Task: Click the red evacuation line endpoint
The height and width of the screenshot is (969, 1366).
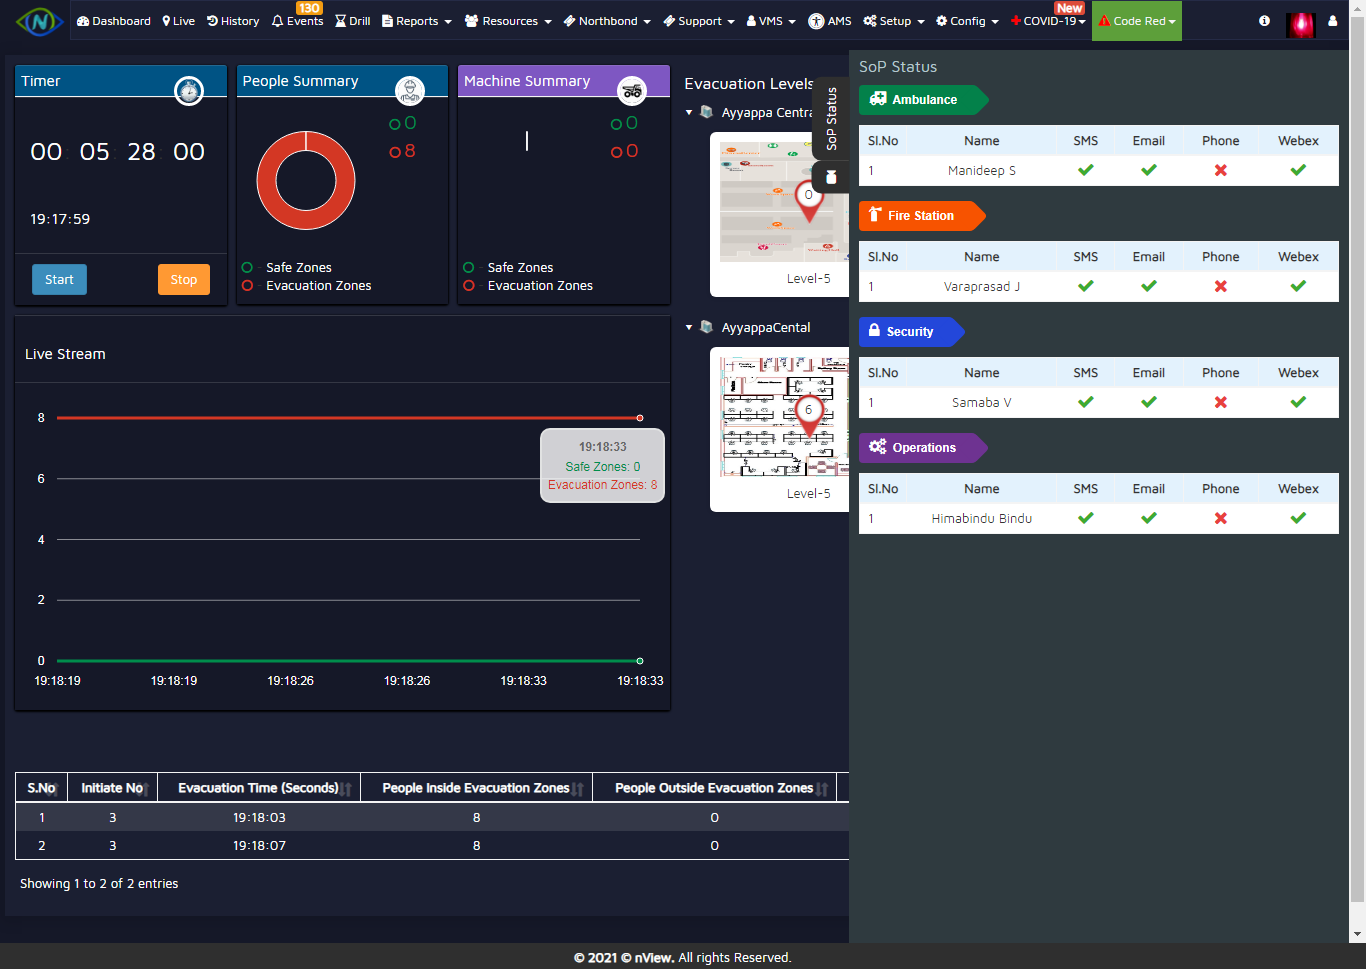Action: pyautogui.click(x=640, y=418)
